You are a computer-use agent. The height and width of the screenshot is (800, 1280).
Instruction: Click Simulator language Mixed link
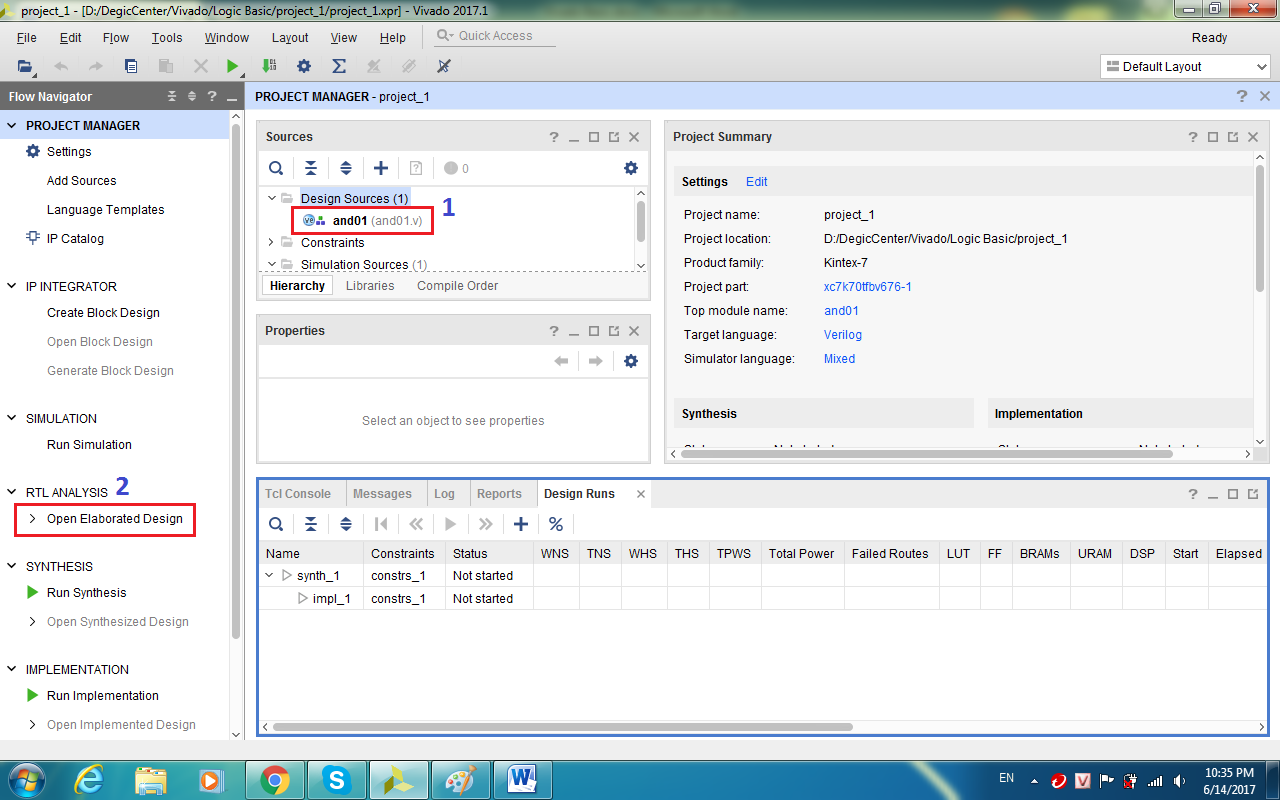tap(840, 359)
